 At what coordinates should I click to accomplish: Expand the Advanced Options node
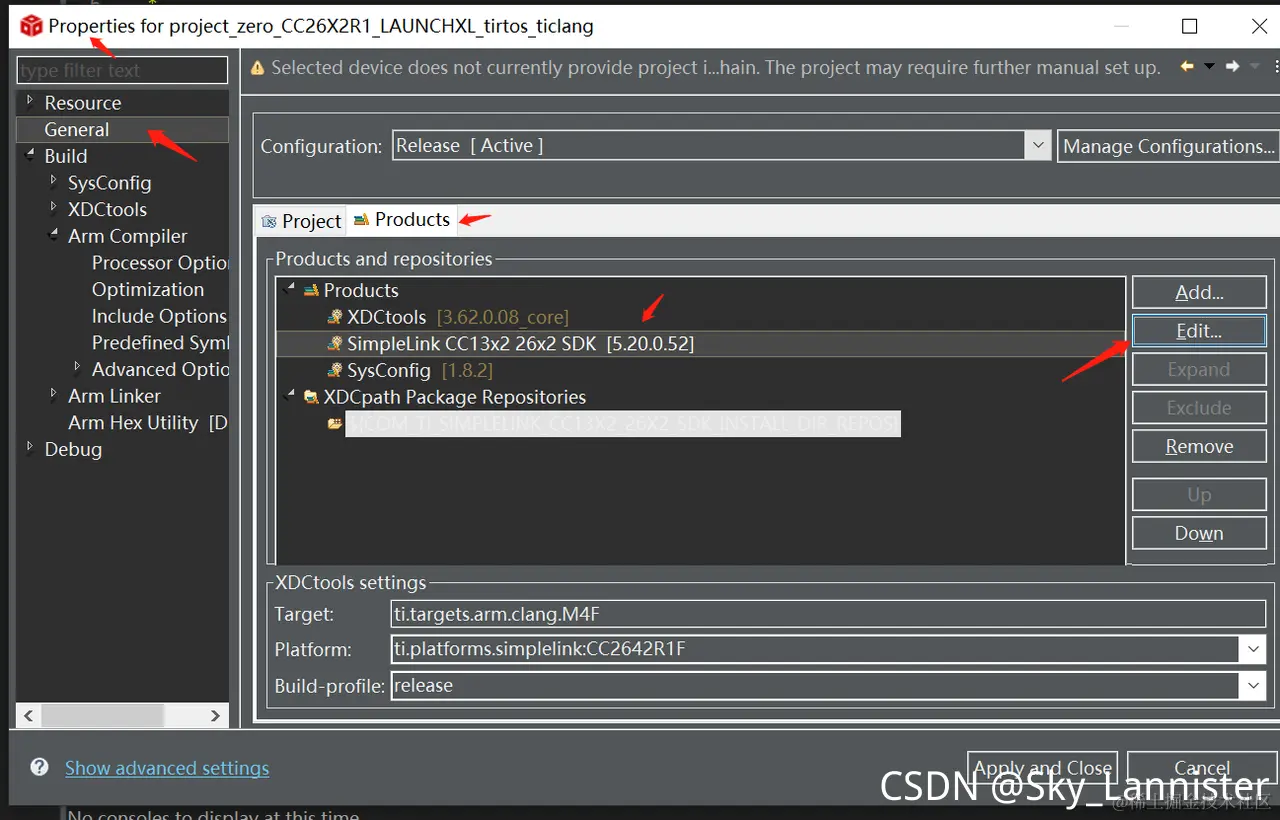pos(77,368)
